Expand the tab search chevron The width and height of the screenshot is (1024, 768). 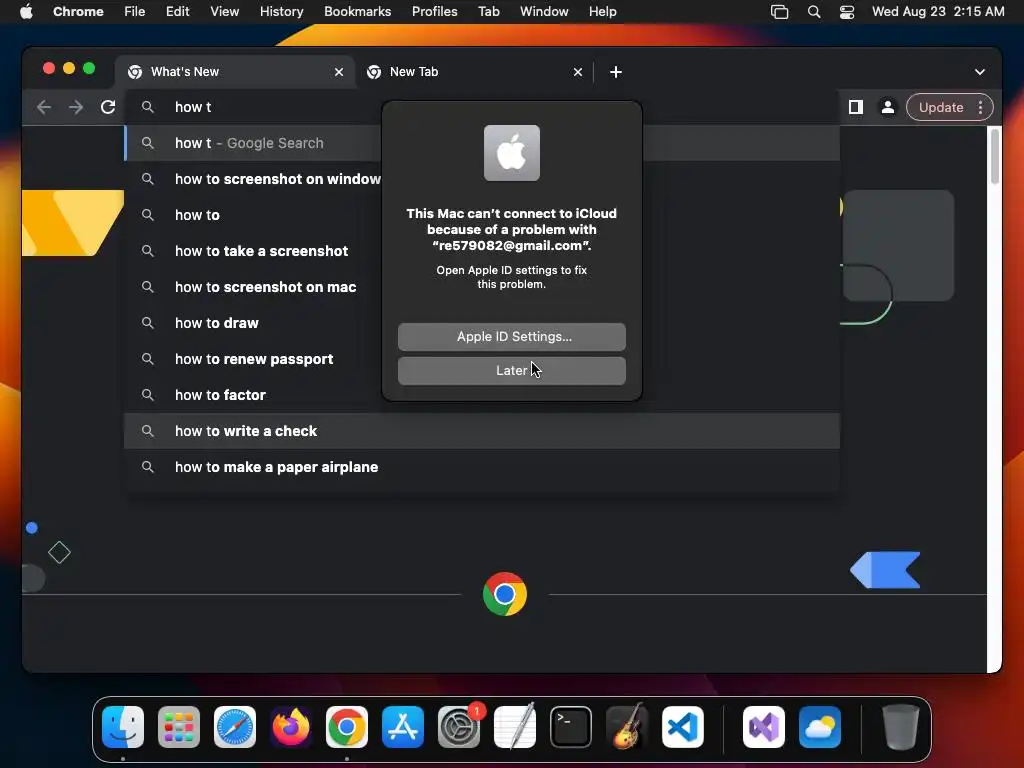[x=980, y=72]
